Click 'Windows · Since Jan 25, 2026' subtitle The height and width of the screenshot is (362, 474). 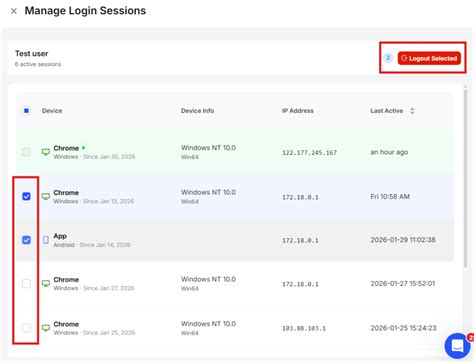click(x=94, y=333)
